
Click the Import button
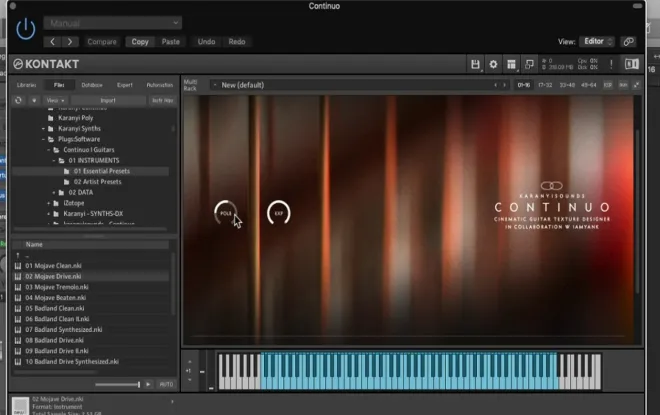pyautogui.click(x=108, y=100)
